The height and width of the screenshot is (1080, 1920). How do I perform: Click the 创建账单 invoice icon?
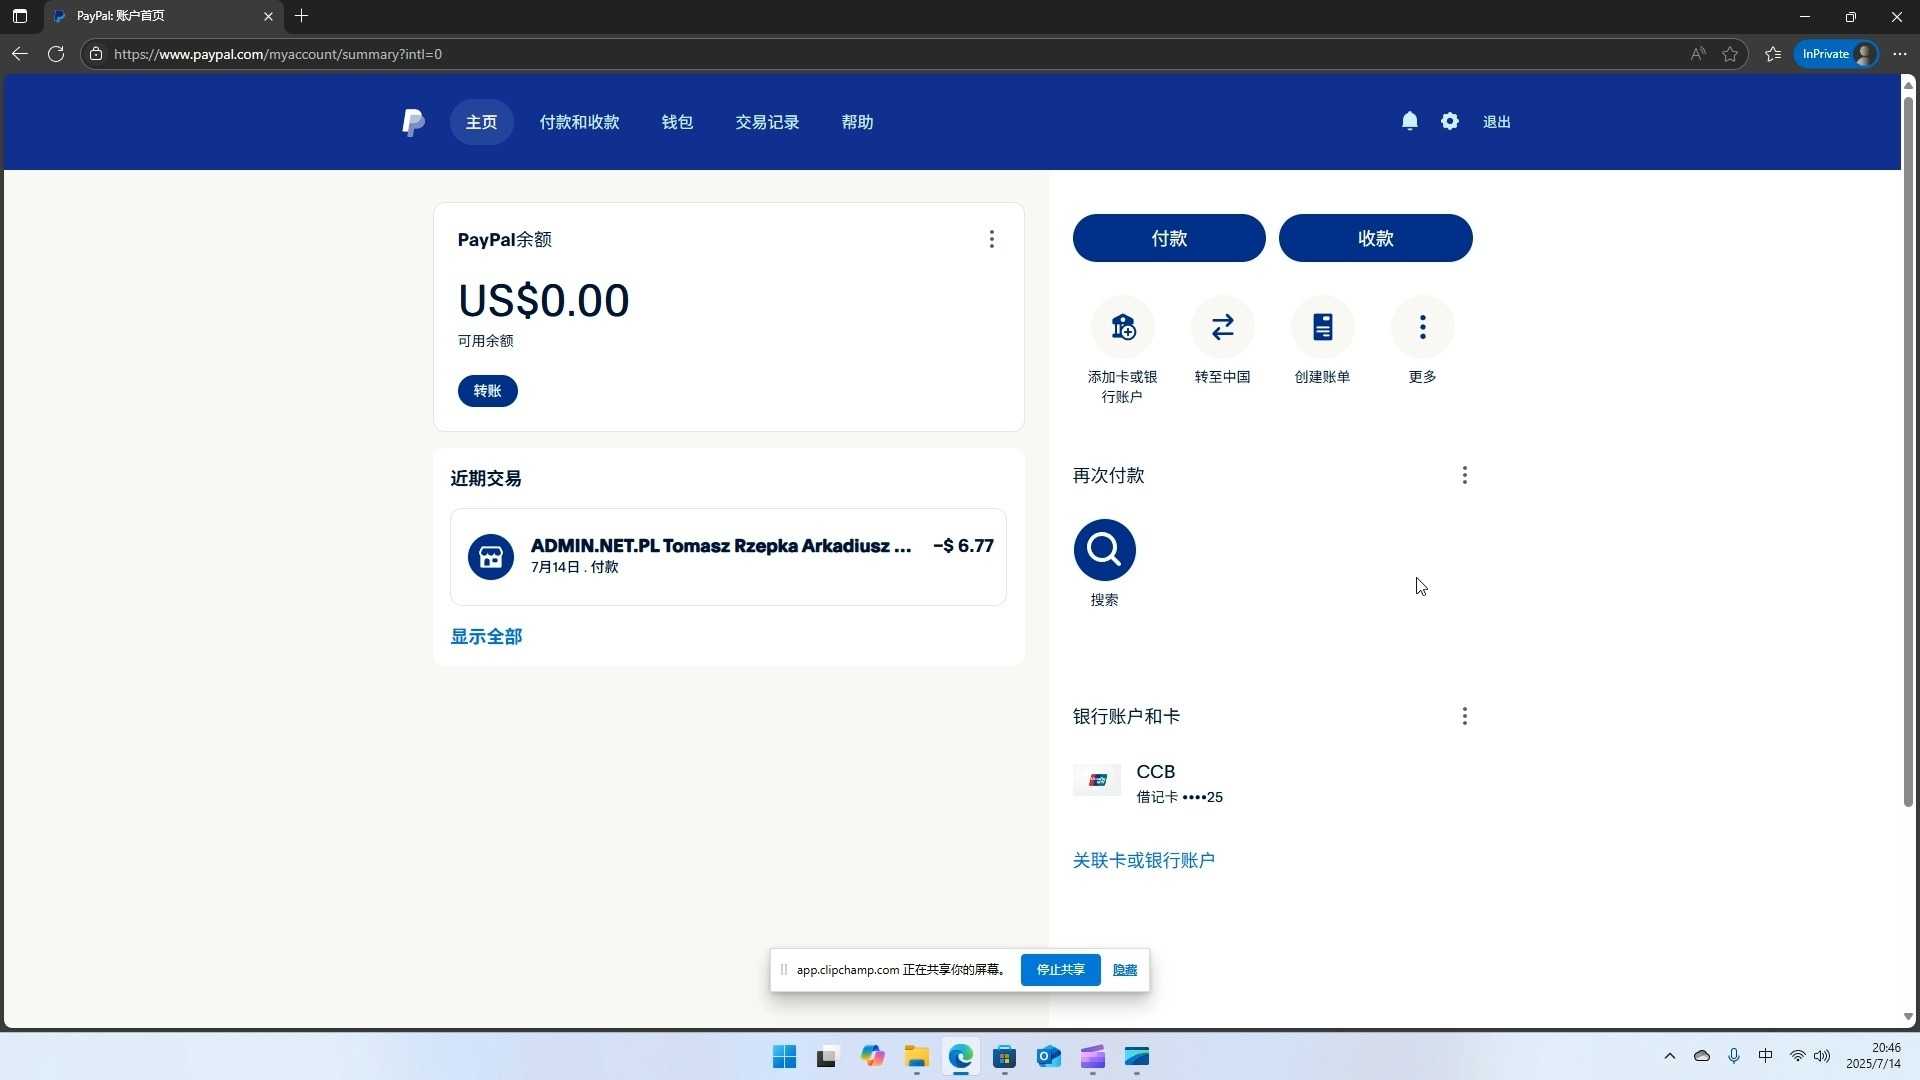click(1322, 327)
